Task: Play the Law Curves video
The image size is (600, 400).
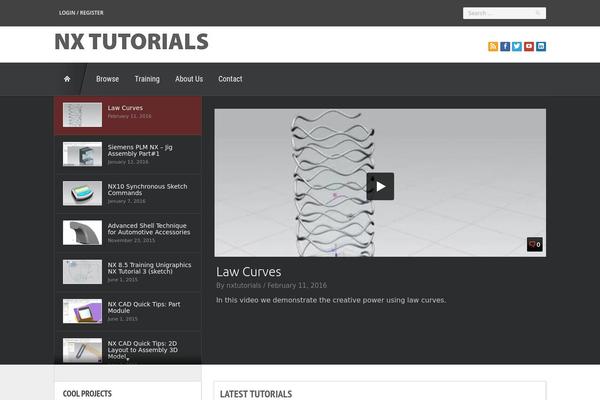Action: (x=380, y=186)
